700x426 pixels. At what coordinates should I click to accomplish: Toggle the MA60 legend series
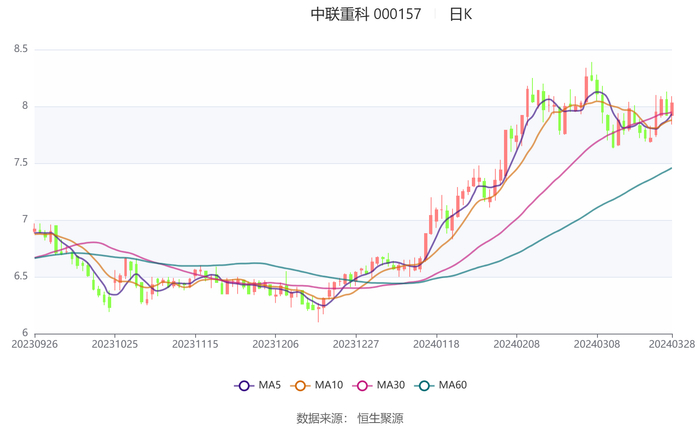pyautogui.click(x=441, y=385)
